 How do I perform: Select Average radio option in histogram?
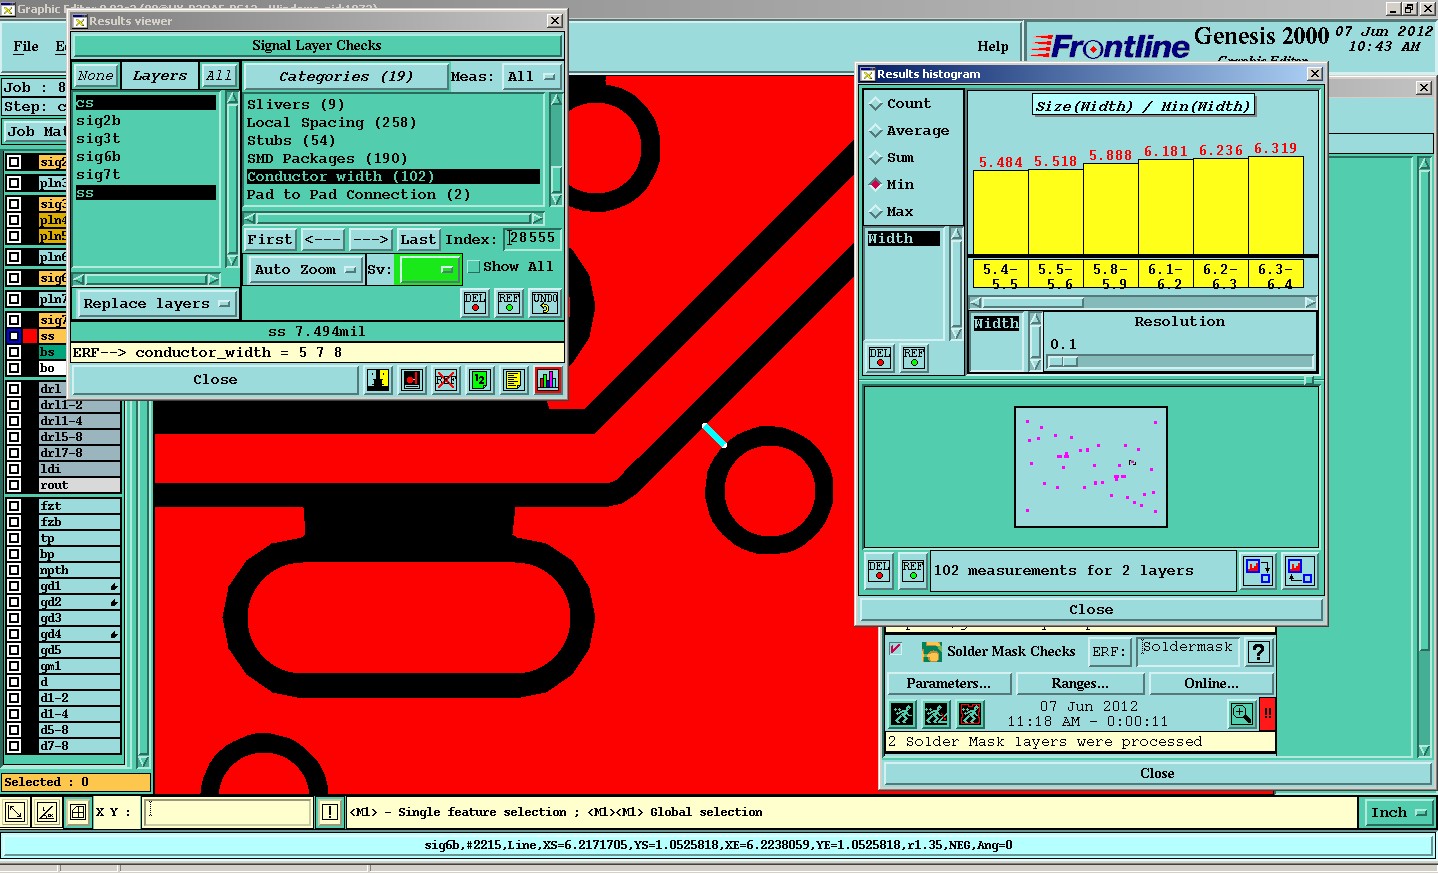pyautogui.click(x=876, y=131)
